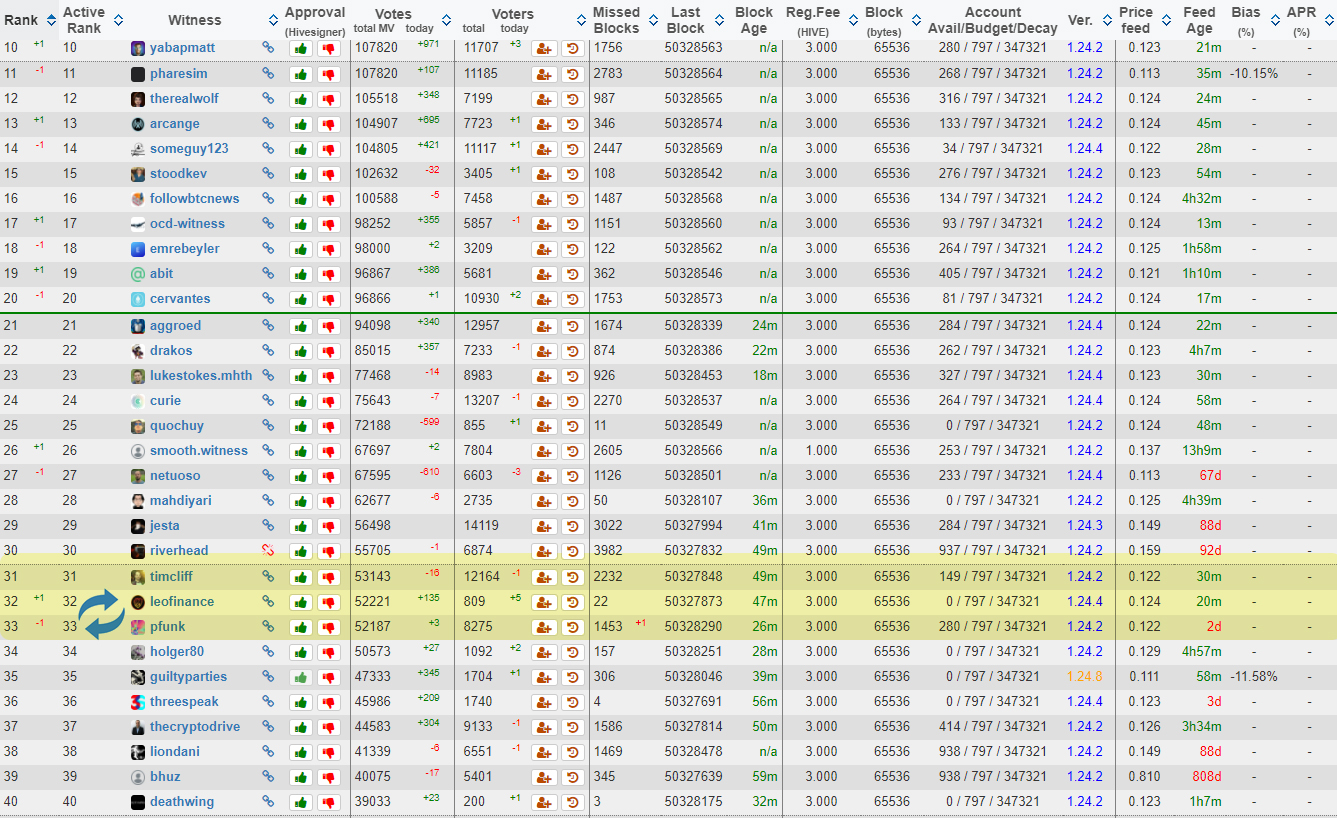Open the voter history icon for abit

(x=573, y=274)
